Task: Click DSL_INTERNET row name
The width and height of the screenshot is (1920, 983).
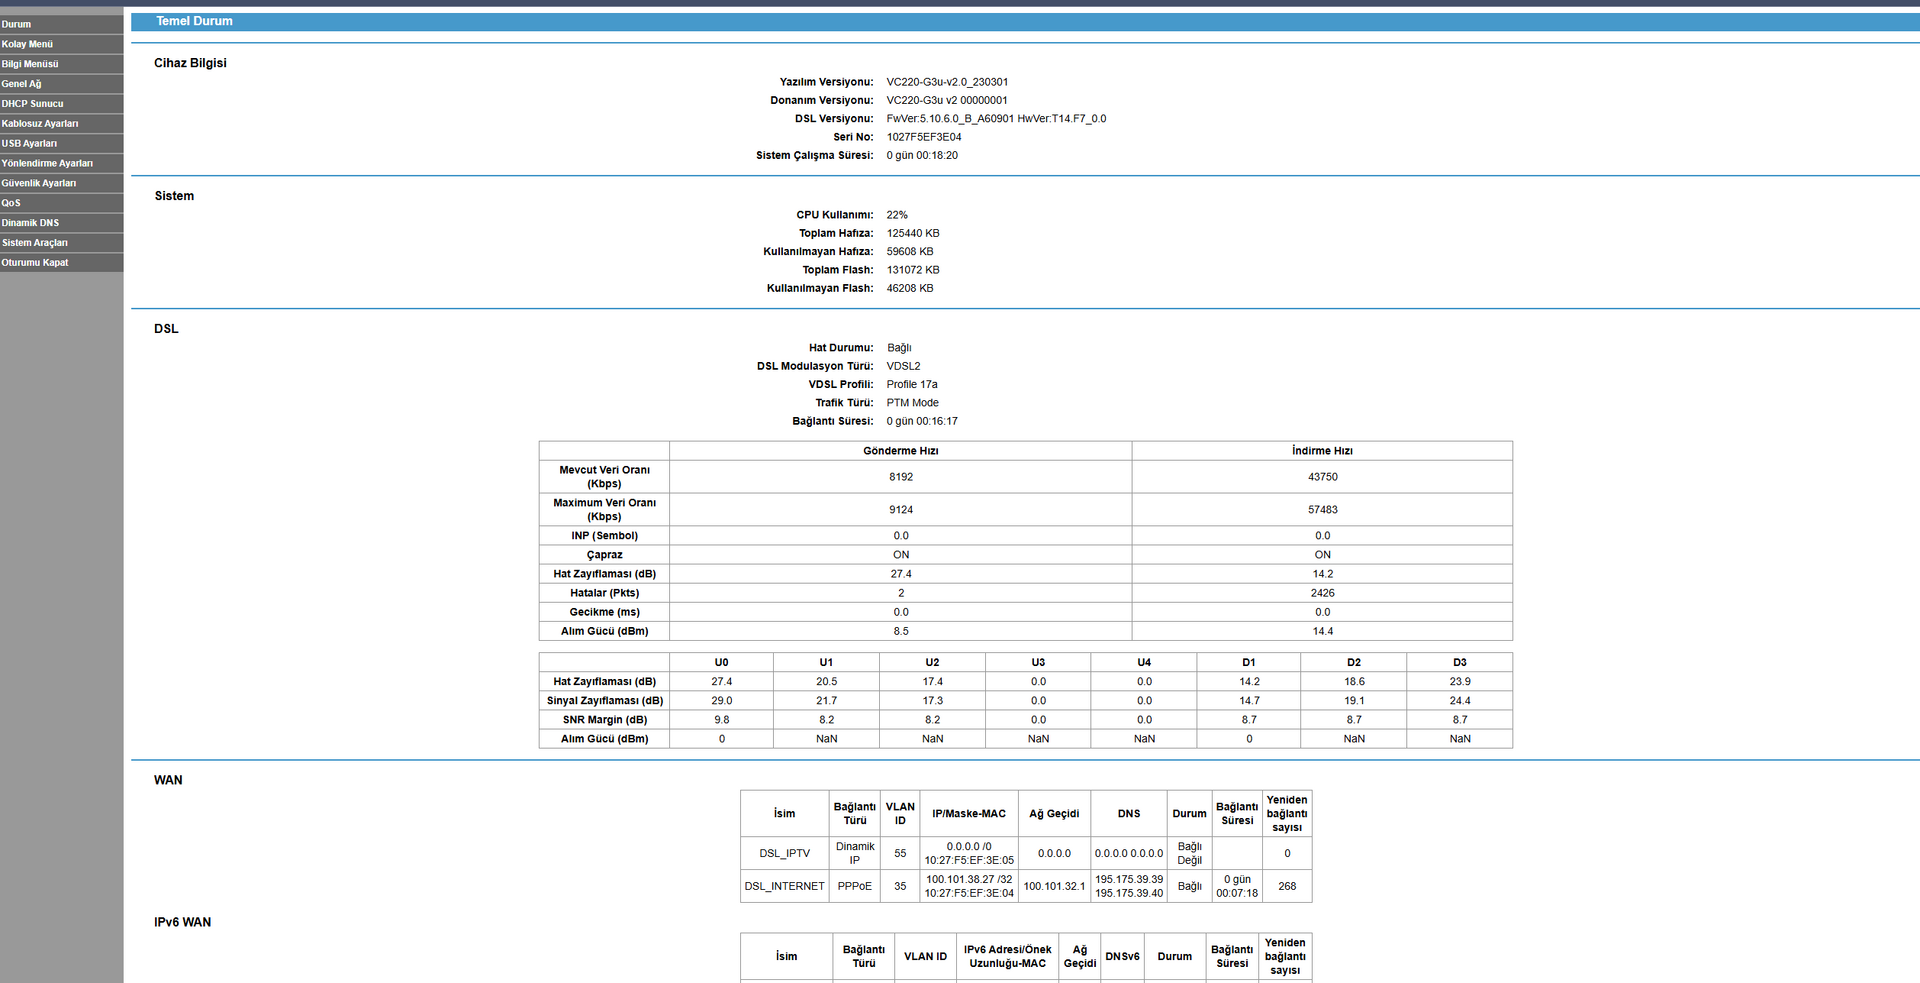Action: click(x=784, y=886)
